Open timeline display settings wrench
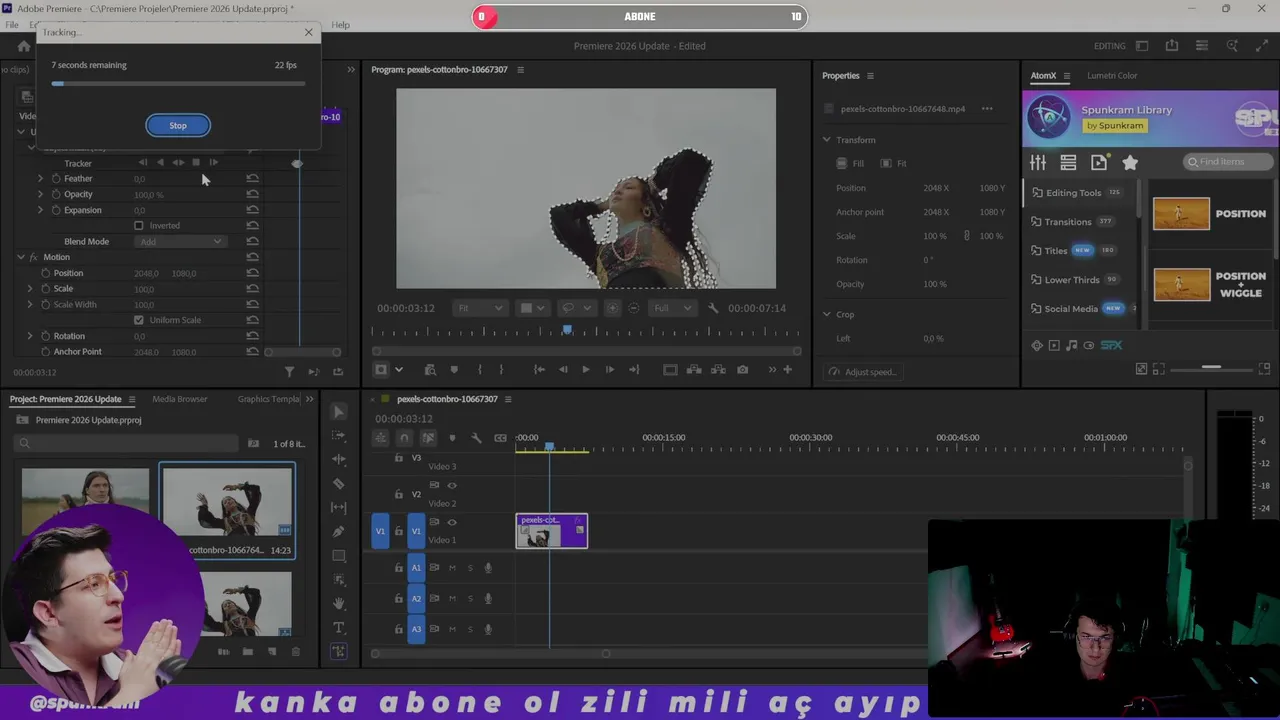 click(476, 438)
